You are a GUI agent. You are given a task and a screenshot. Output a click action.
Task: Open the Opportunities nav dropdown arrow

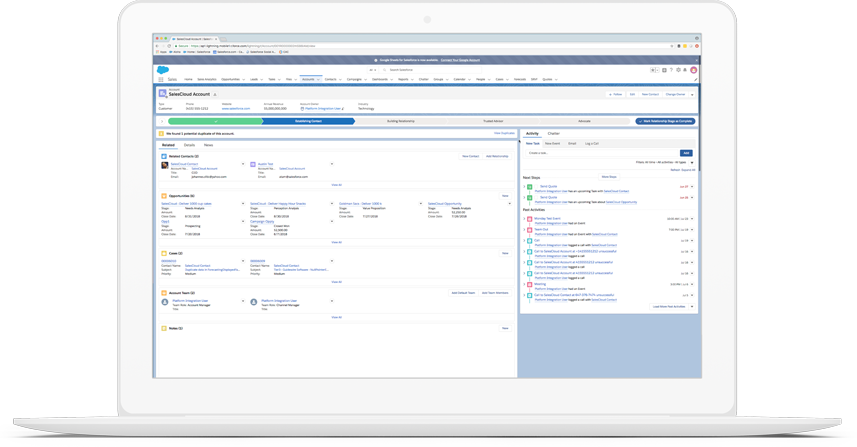point(244,79)
